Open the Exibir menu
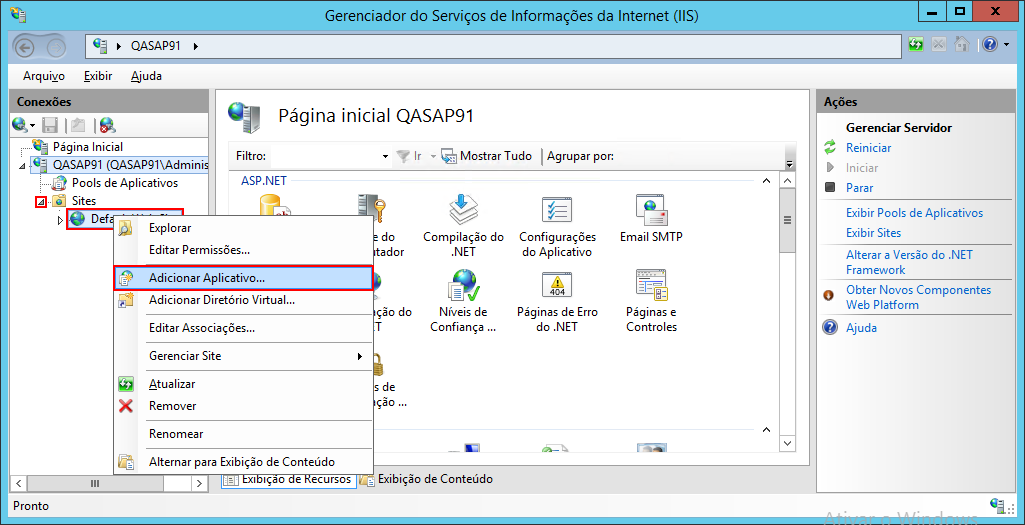The height and width of the screenshot is (525, 1025). (98, 76)
